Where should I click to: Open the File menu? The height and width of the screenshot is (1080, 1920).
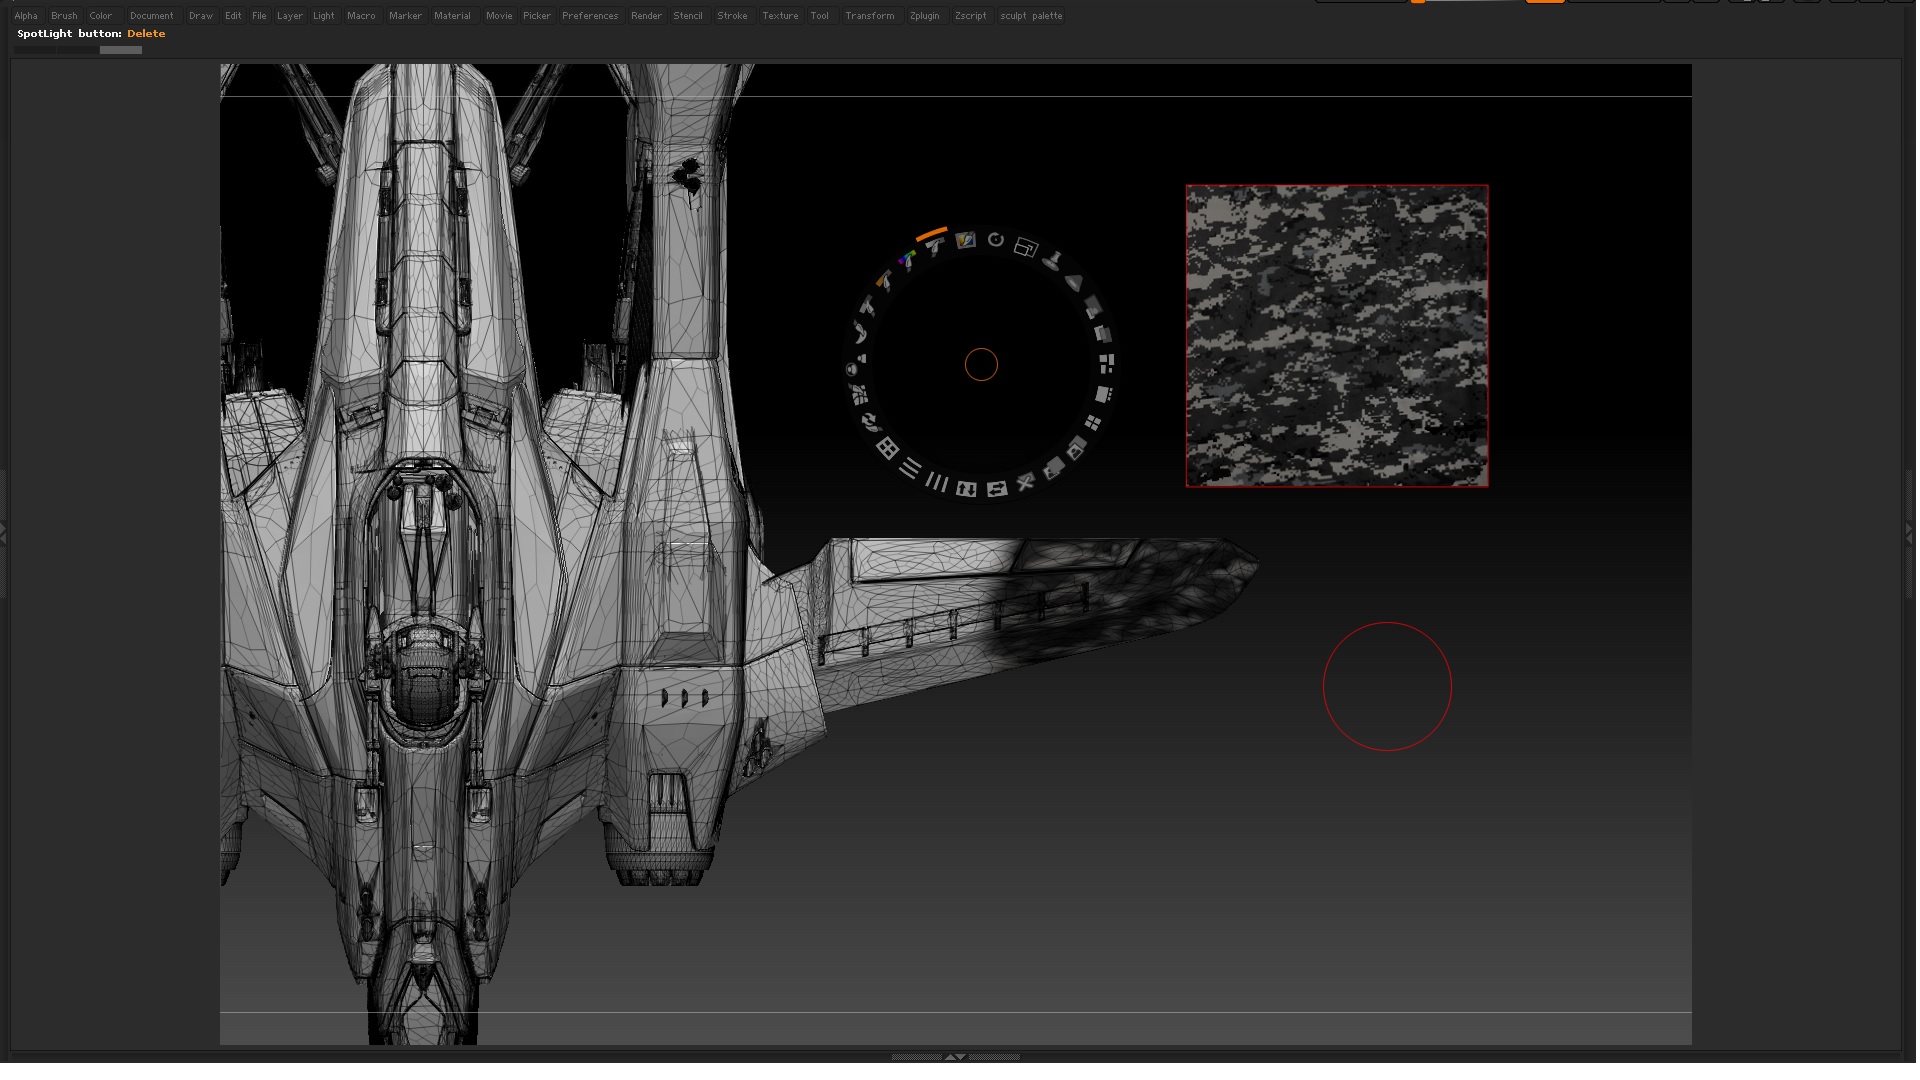pos(259,16)
